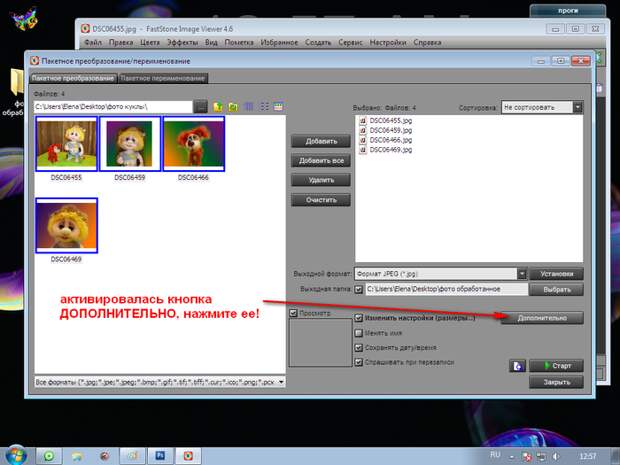Viewport: 620px width, 465px height.
Task: Click the volume speaker tray icon
Action: point(556,457)
